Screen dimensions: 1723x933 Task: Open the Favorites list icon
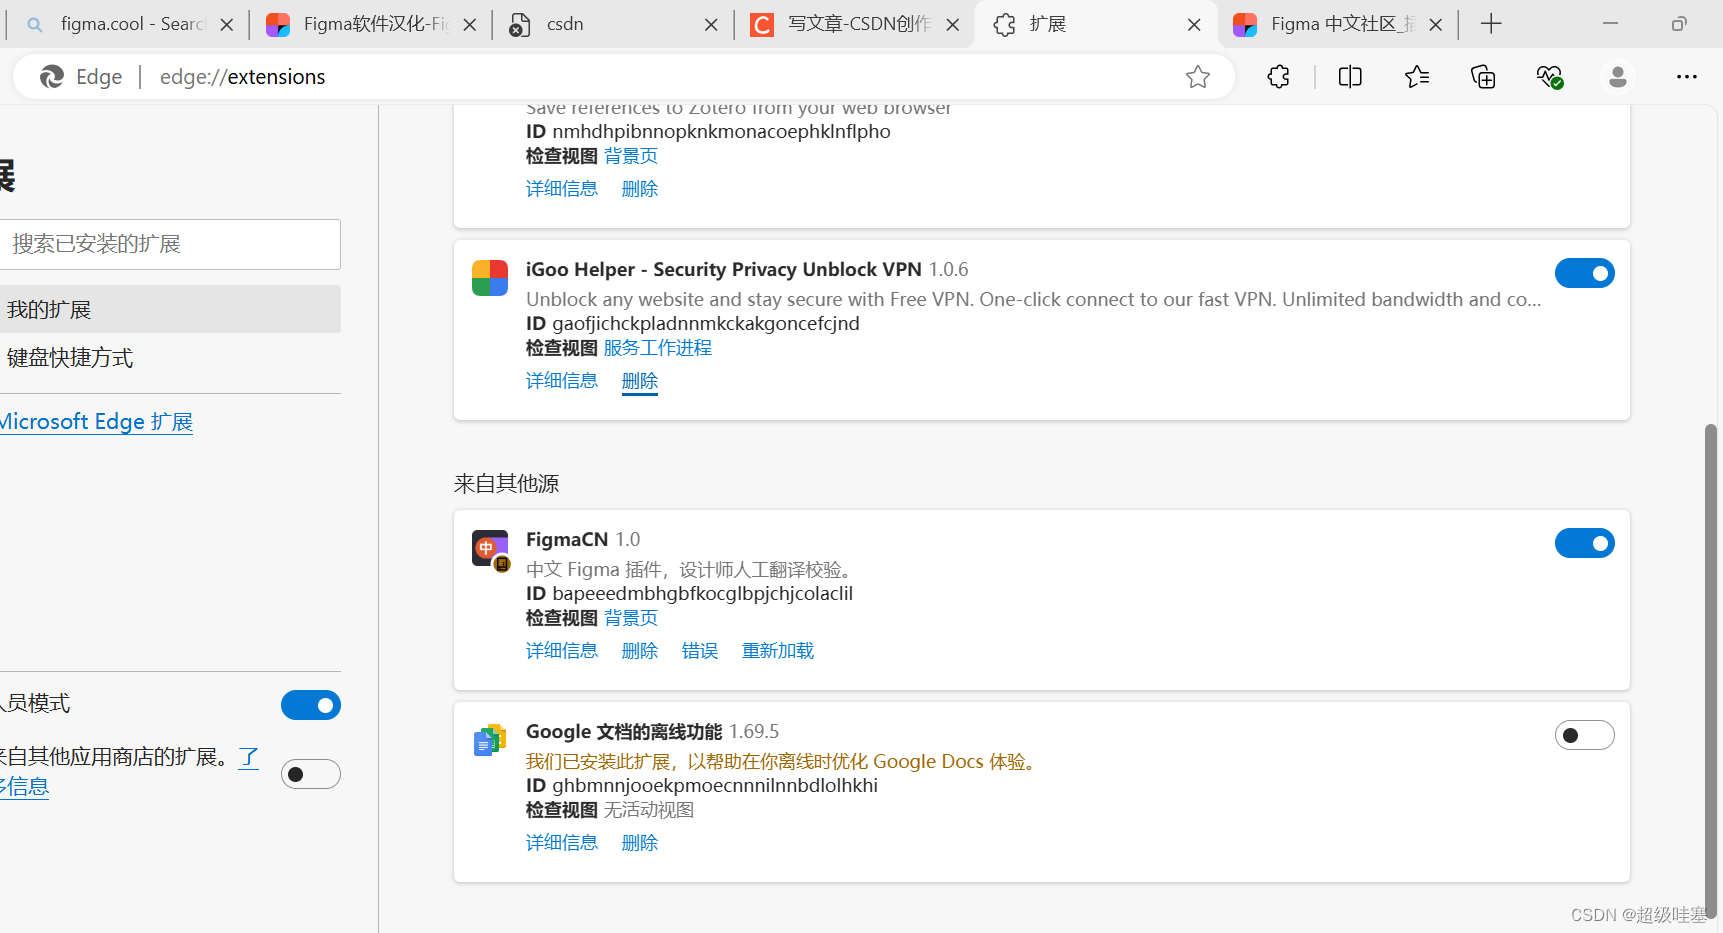pyautogui.click(x=1417, y=77)
